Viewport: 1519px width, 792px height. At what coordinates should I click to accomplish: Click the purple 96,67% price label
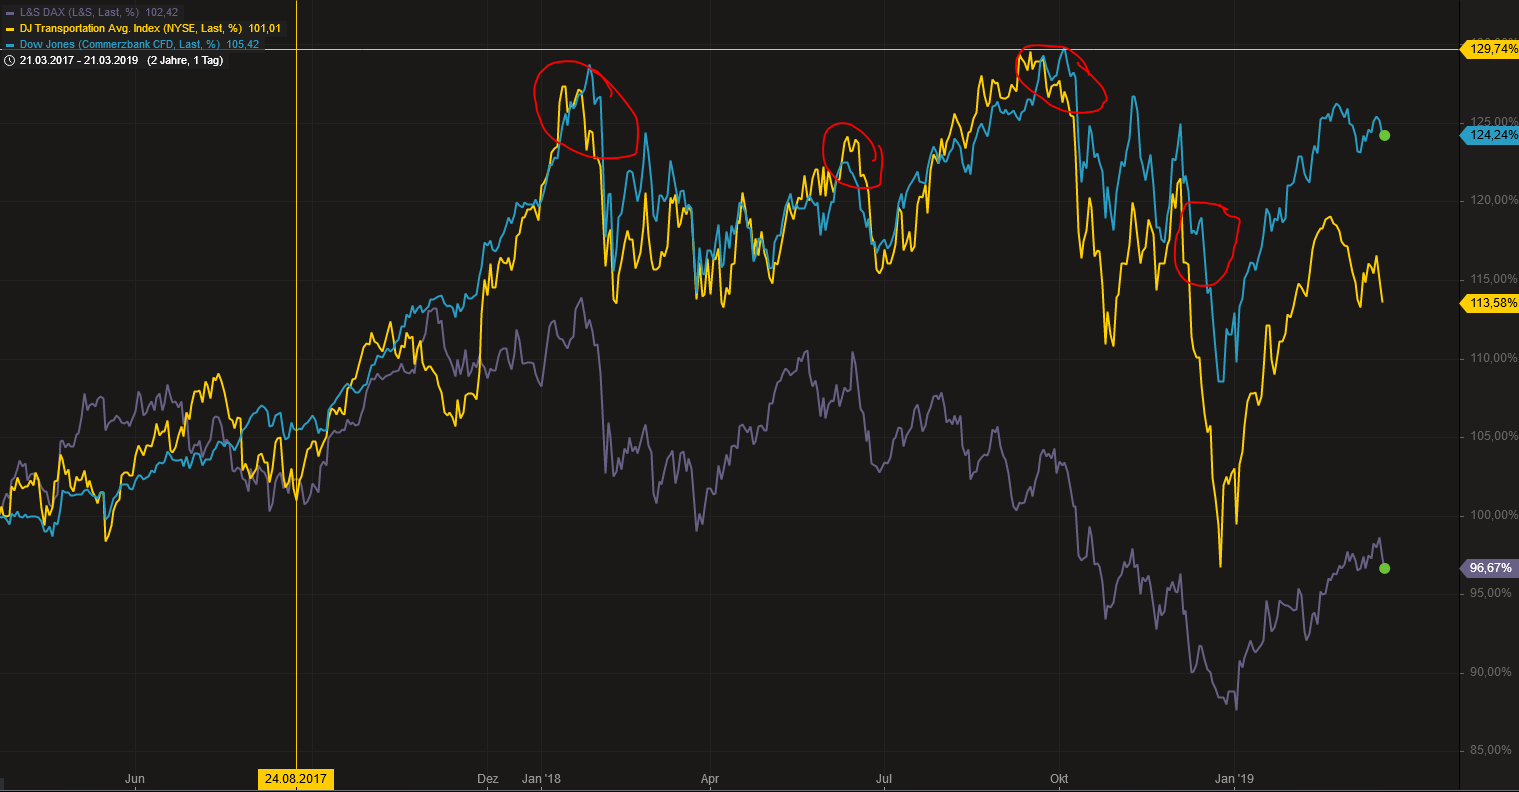tap(1487, 568)
